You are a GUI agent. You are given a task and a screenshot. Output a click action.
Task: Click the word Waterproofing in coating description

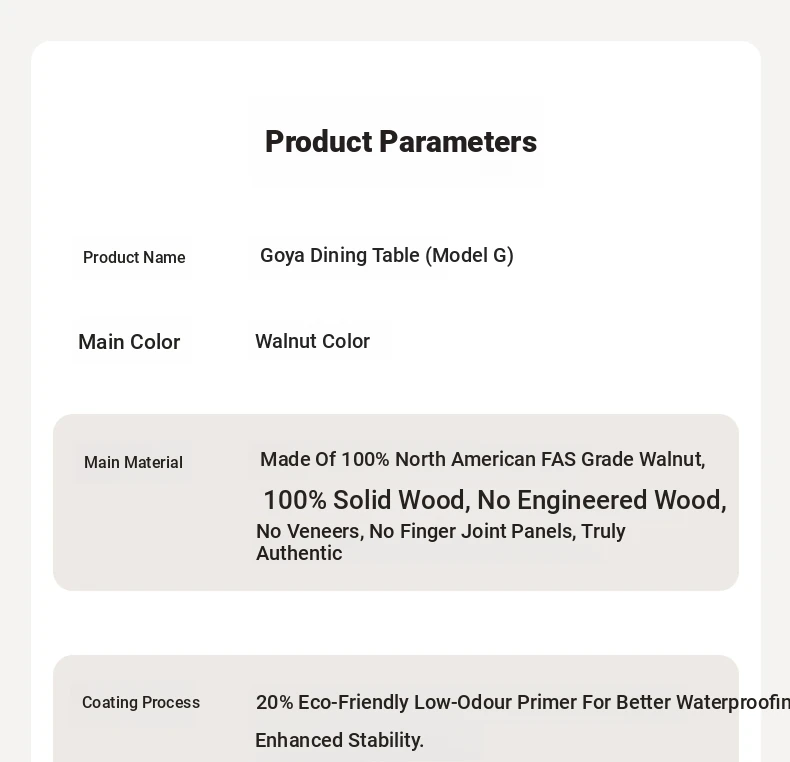(x=733, y=702)
